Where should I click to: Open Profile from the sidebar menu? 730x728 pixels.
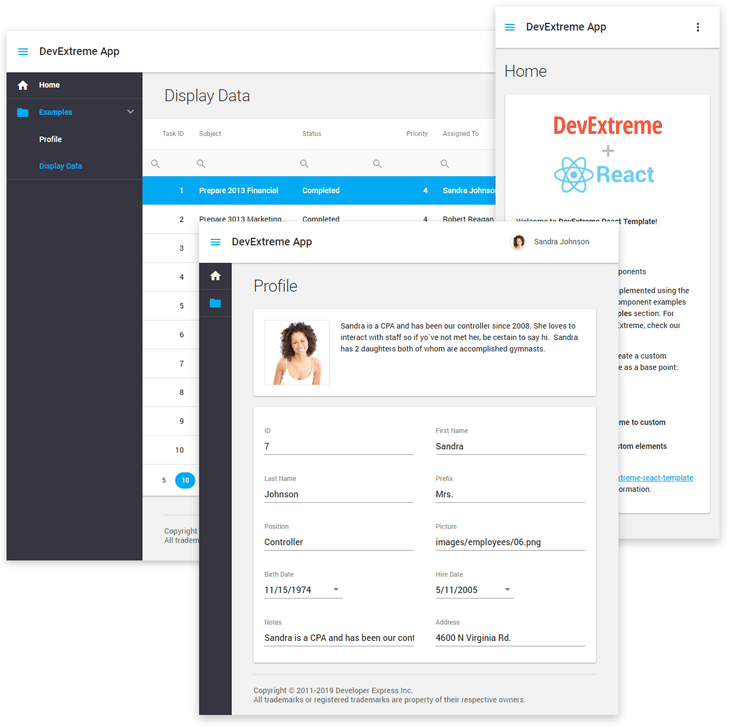pyautogui.click(x=74, y=139)
